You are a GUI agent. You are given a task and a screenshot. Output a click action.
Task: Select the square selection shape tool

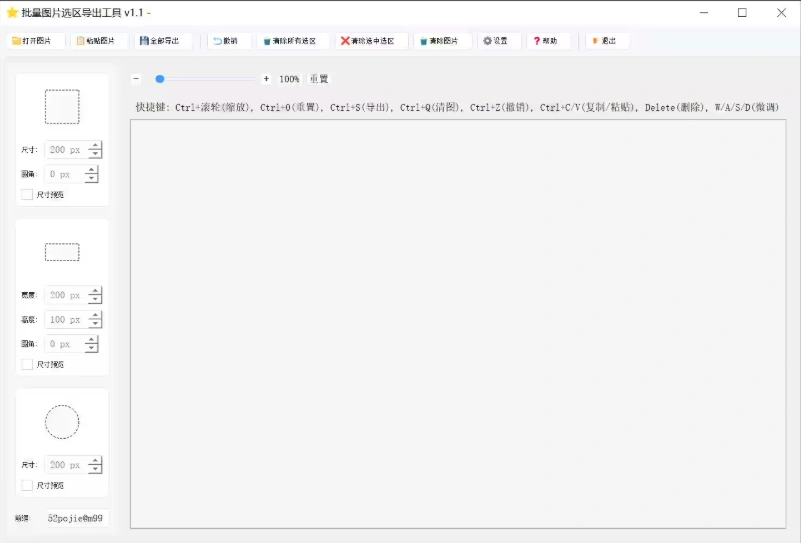[62, 107]
